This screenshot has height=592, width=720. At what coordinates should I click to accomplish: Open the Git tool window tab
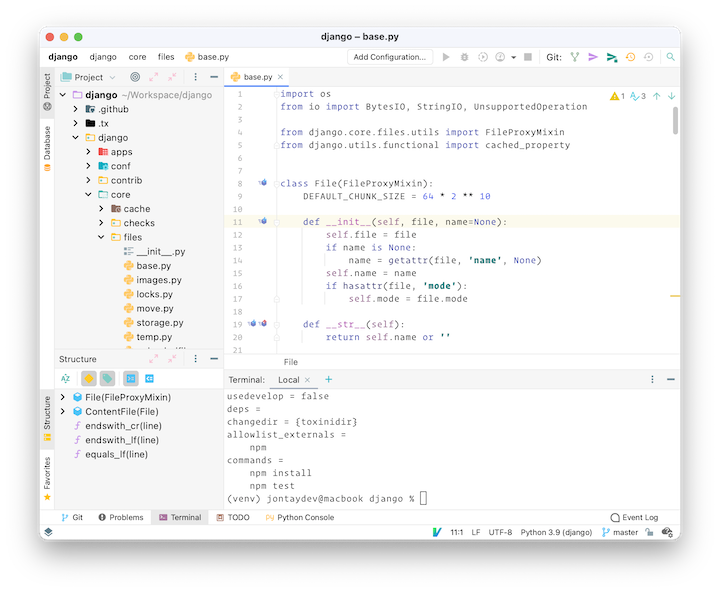tap(72, 517)
